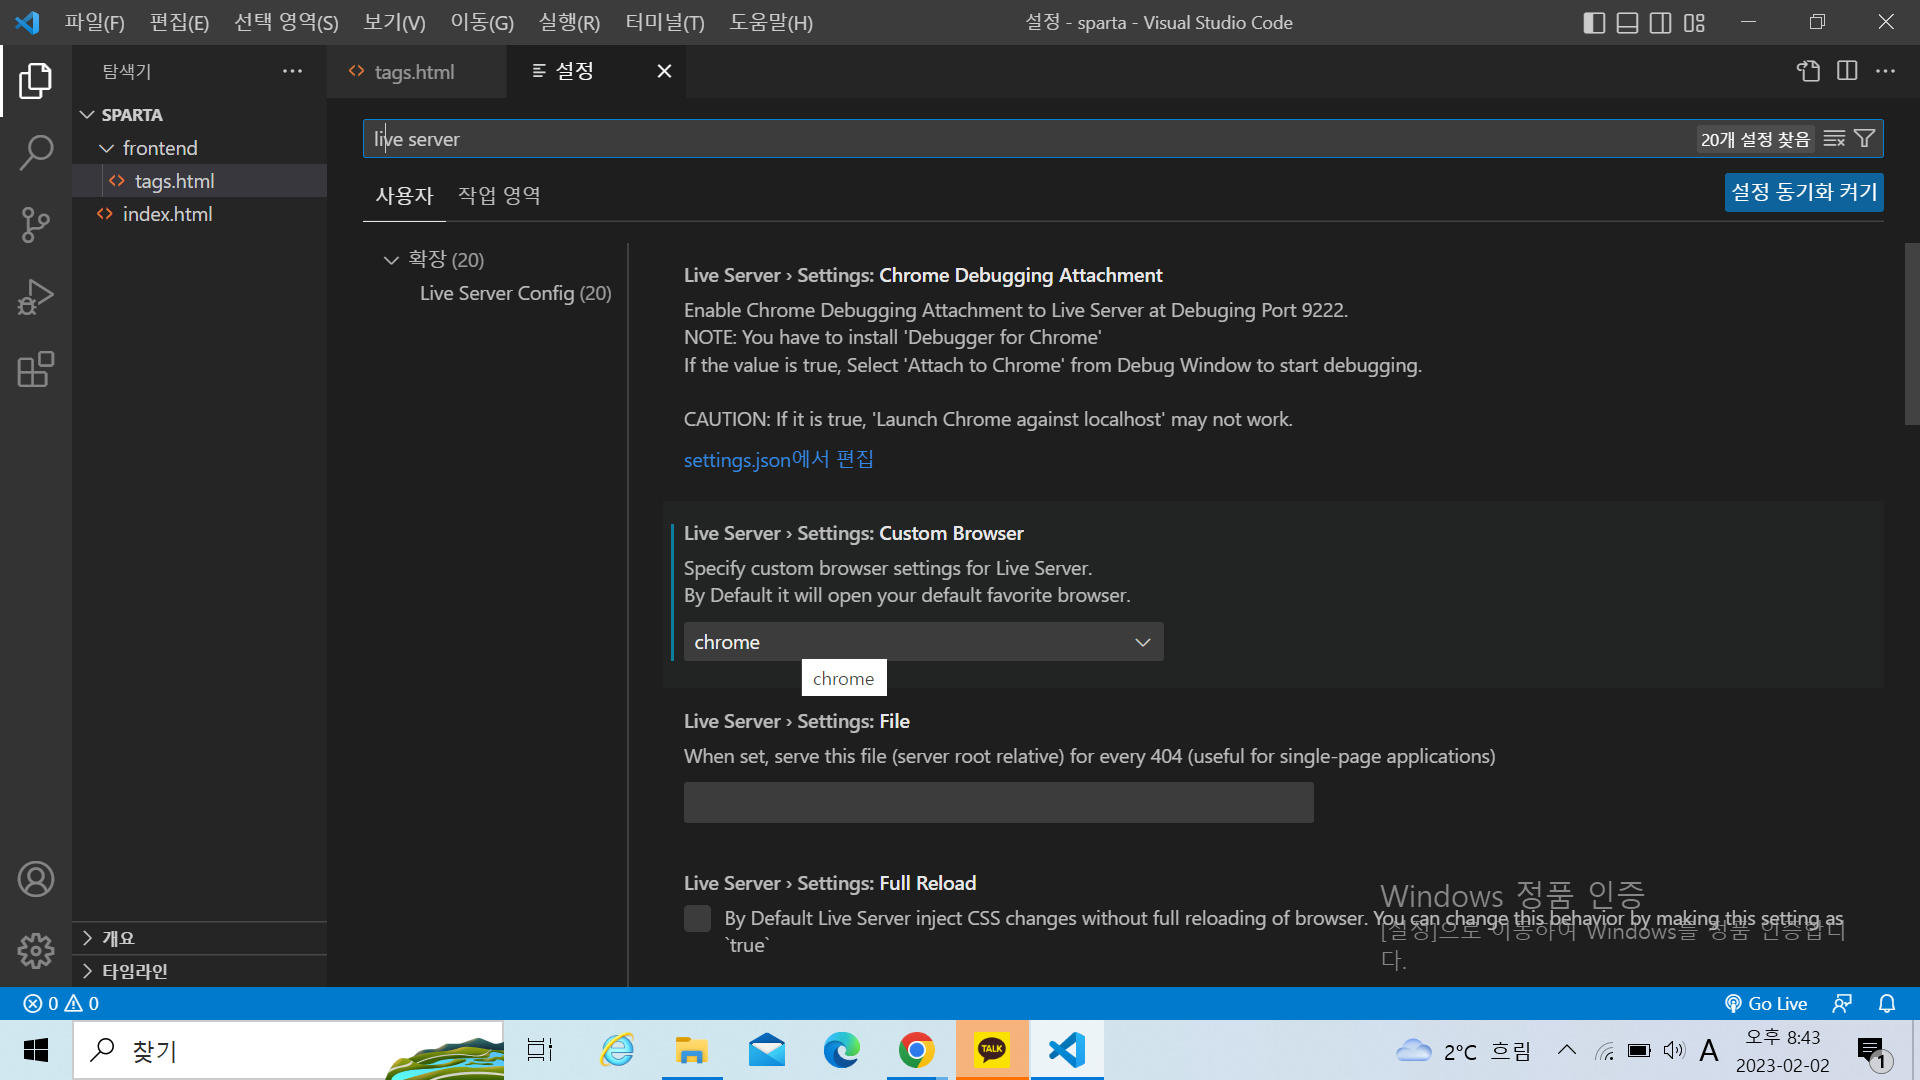This screenshot has height=1080, width=1920.
Task: Split the editor to the right
Action: (x=1847, y=71)
